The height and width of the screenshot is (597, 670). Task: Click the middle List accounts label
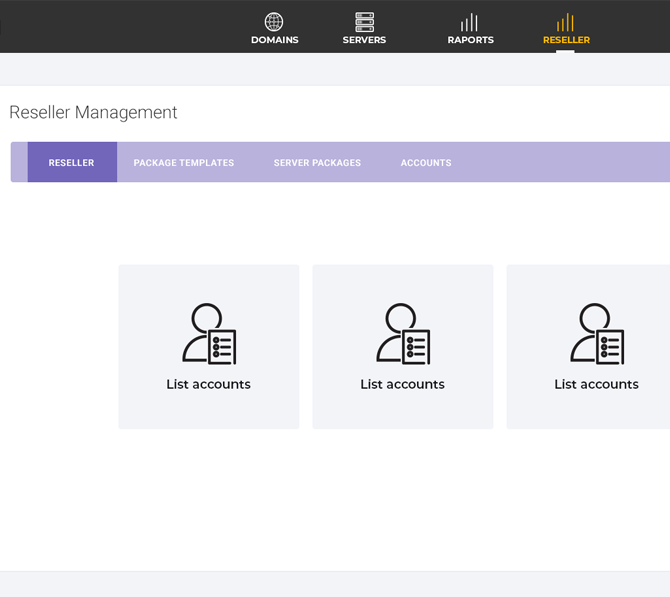coord(402,384)
